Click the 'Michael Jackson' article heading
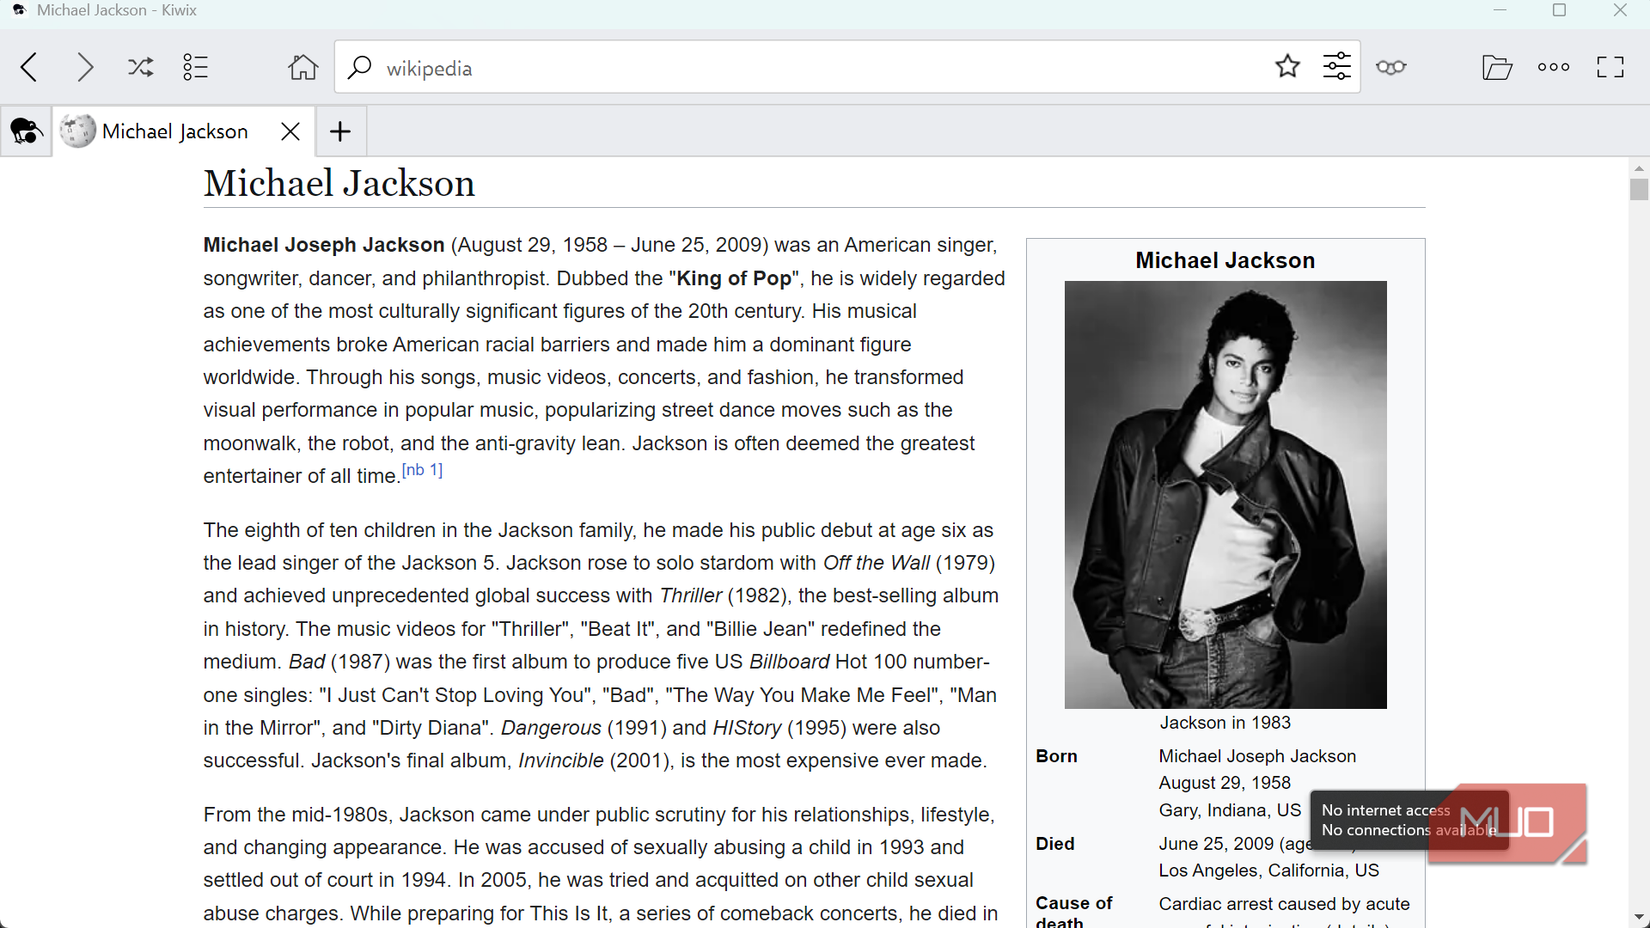 point(339,184)
